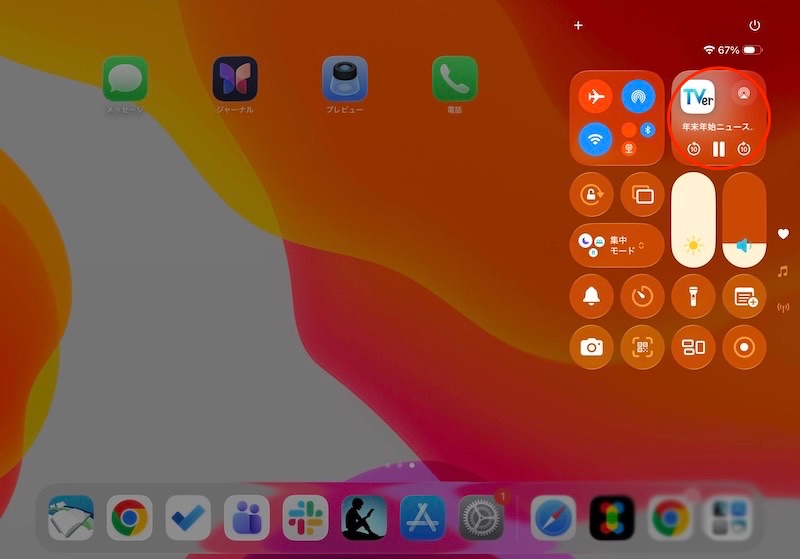Toggle Wi-Fi in Control Center

pos(595,139)
